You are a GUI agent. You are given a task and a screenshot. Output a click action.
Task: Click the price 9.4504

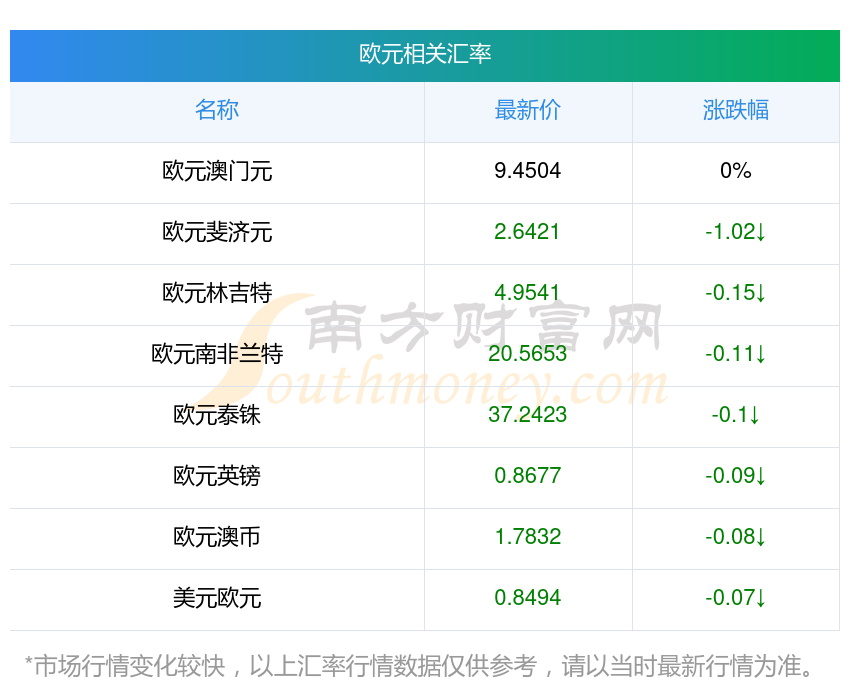click(527, 171)
